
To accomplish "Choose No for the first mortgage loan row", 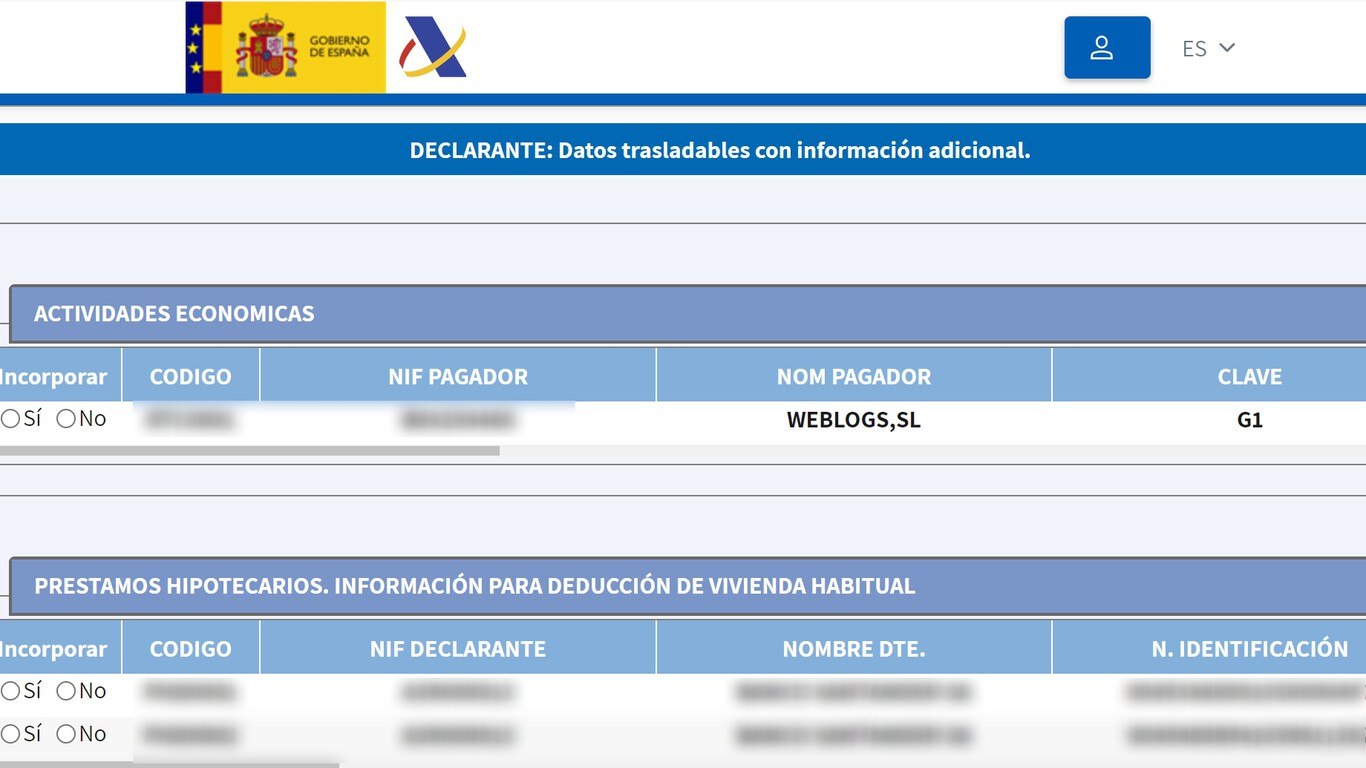I will [66, 691].
